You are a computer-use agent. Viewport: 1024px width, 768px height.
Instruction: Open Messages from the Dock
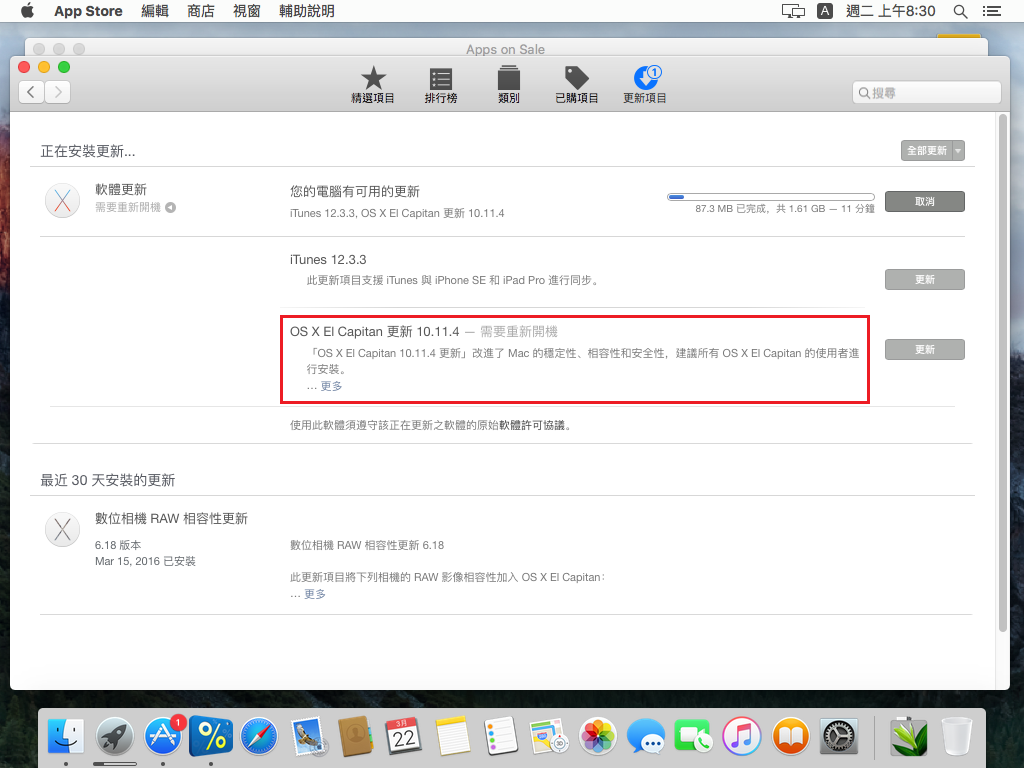(x=646, y=736)
